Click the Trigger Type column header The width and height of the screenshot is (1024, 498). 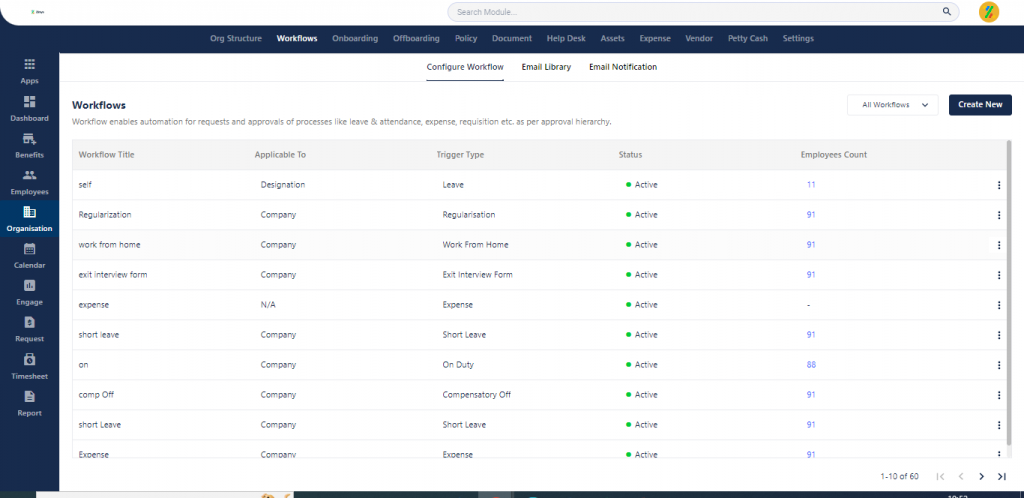click(460, 155)
